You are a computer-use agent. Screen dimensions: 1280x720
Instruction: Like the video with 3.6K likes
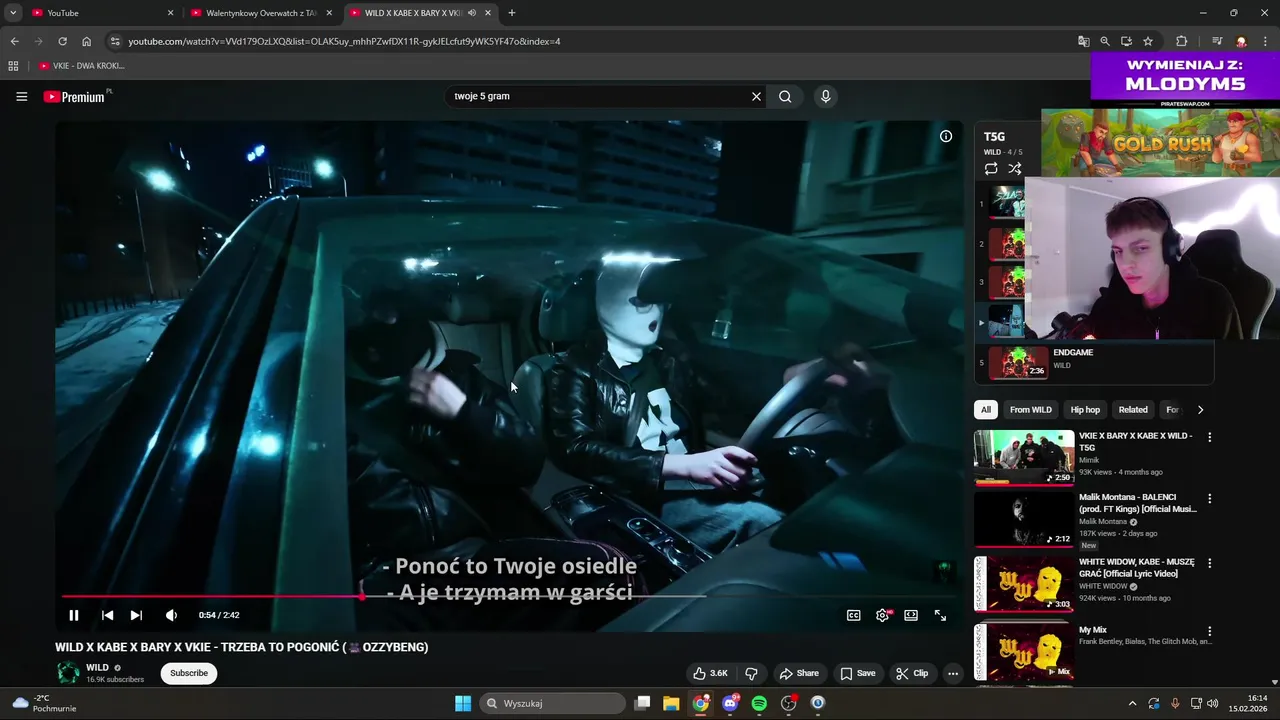point(710,673)
